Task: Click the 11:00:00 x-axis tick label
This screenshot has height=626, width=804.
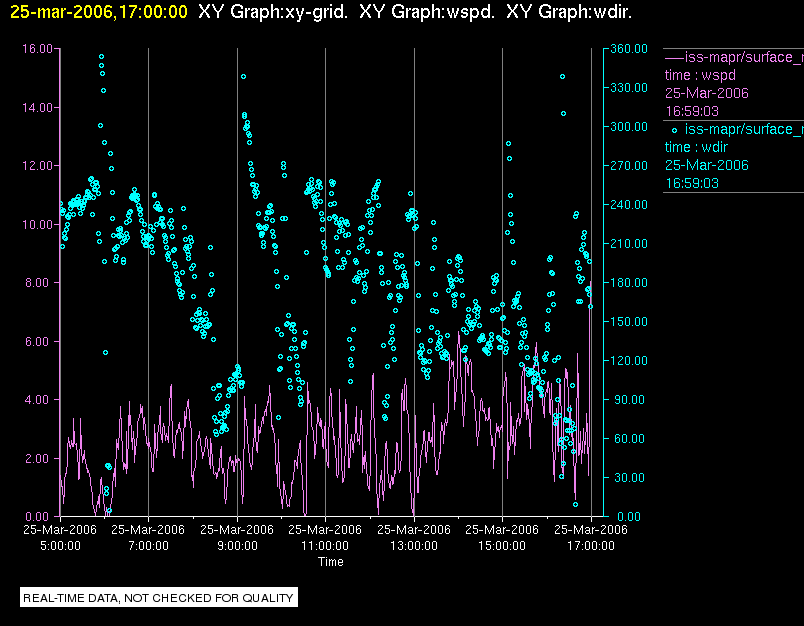Action: [x=325, y=546]
